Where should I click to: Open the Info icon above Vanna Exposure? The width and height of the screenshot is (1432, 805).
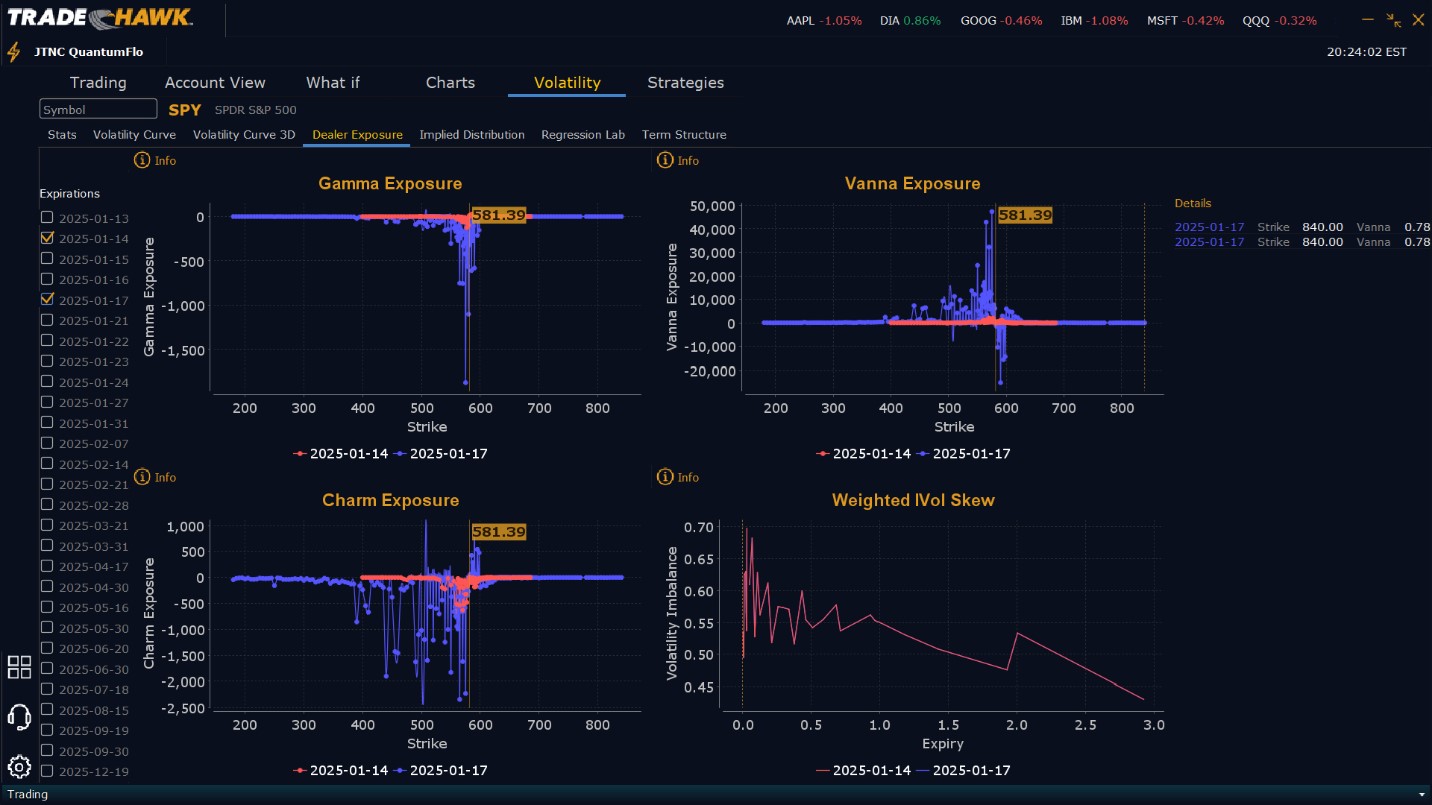pyautogui.click(x=664, y=160)
